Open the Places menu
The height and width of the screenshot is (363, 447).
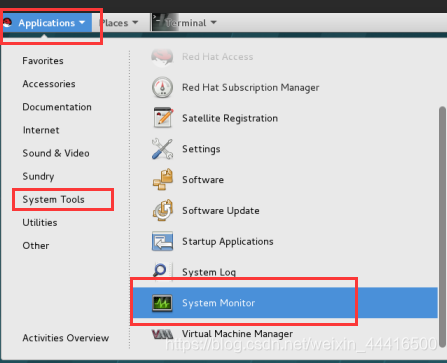119,23
